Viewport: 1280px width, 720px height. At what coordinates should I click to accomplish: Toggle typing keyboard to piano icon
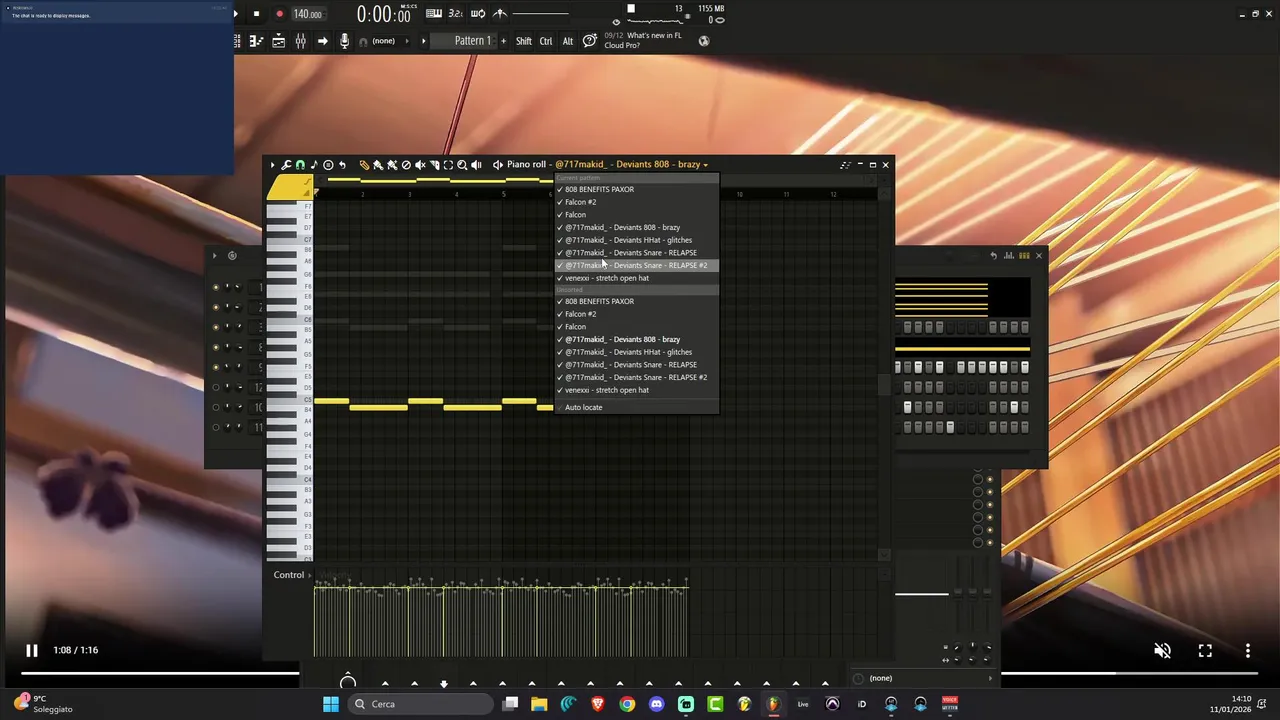point(434,14)
